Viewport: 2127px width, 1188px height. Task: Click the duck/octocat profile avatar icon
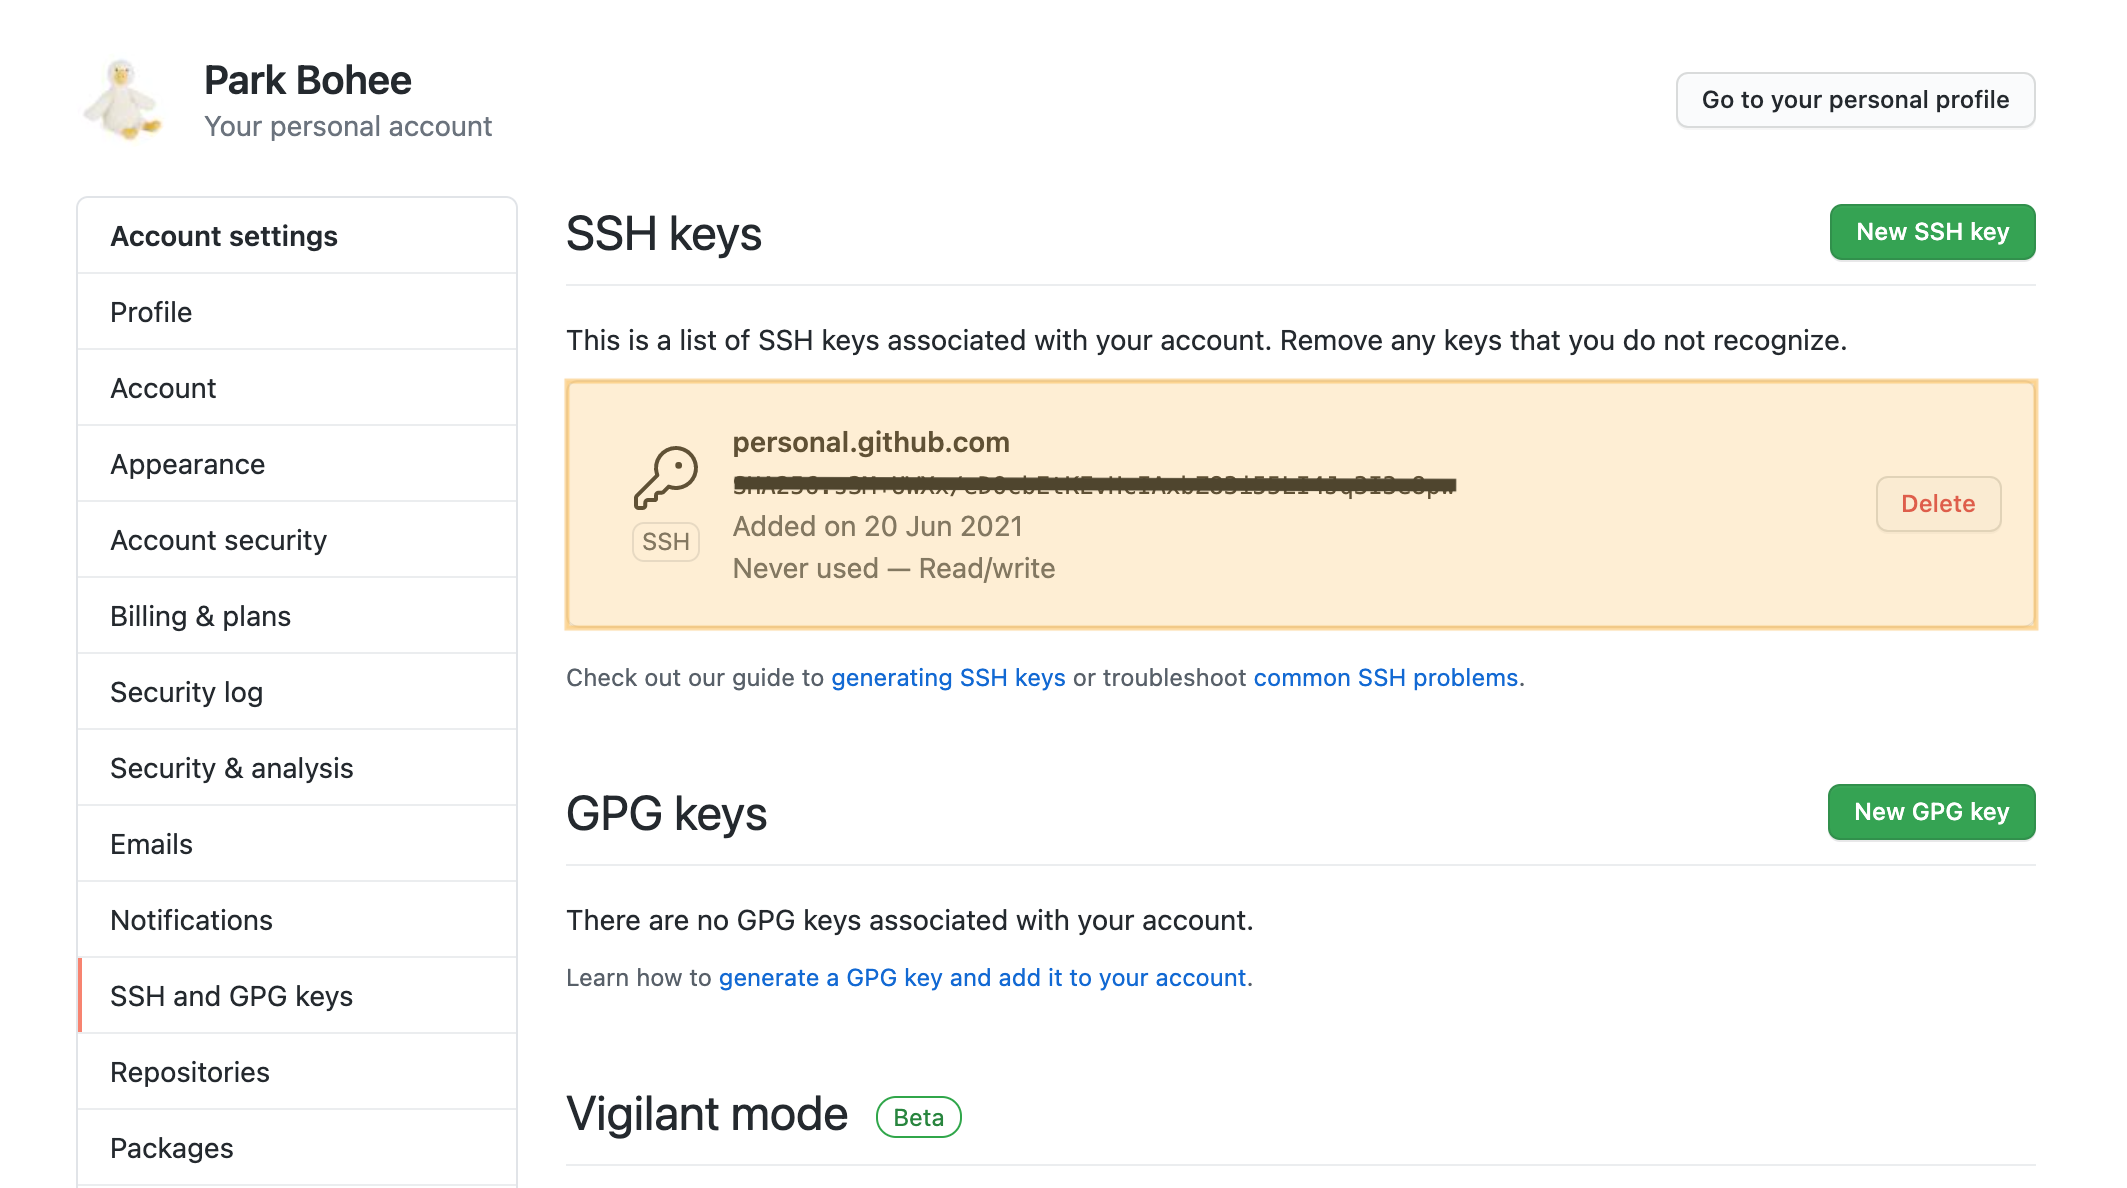click(x=126, y=99)
